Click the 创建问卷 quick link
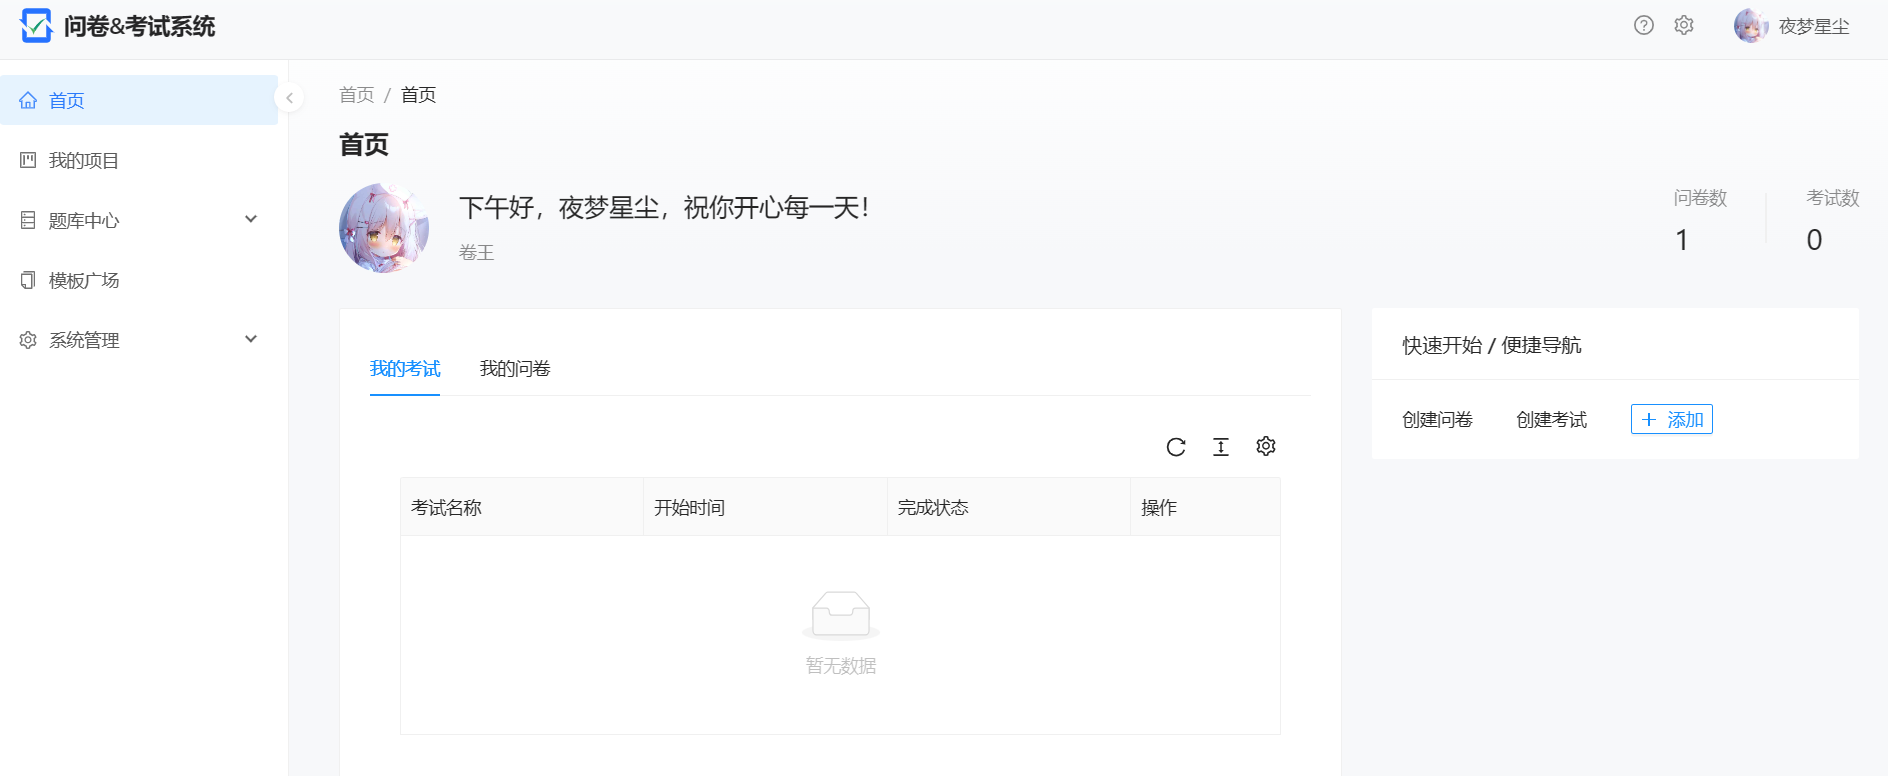 tap(1437, 420)
